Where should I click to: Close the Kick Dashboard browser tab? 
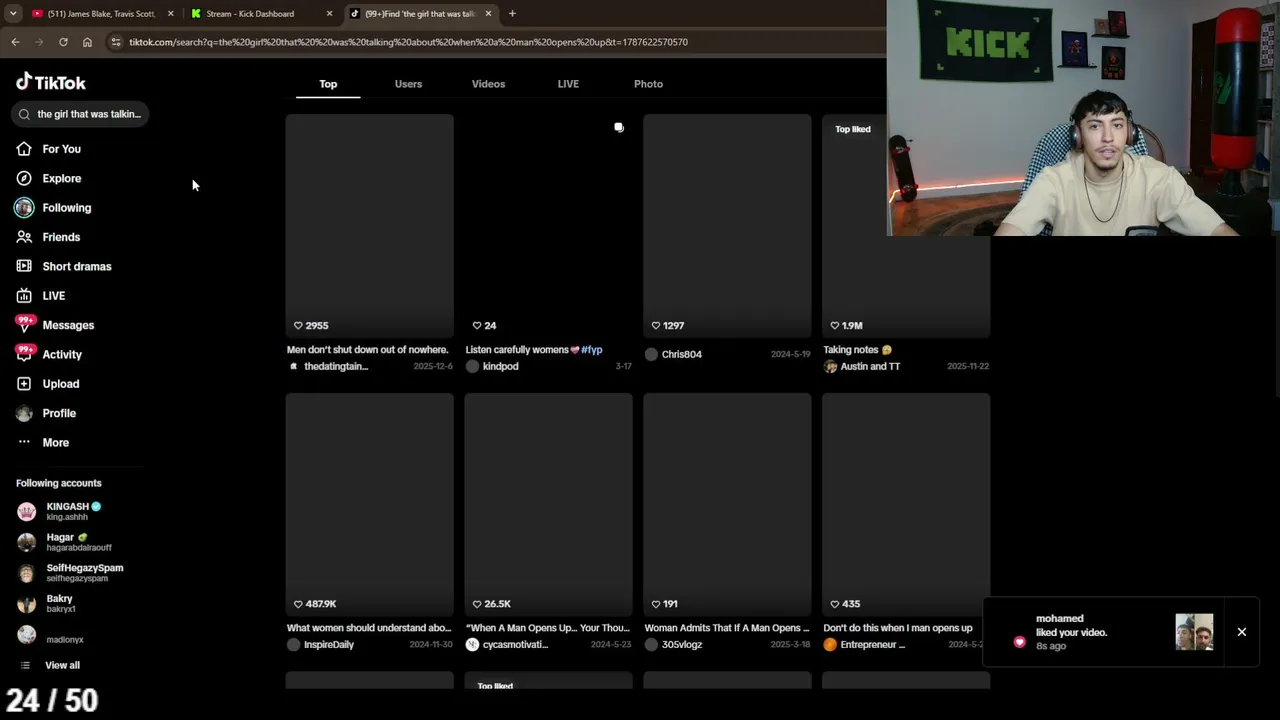329,14
